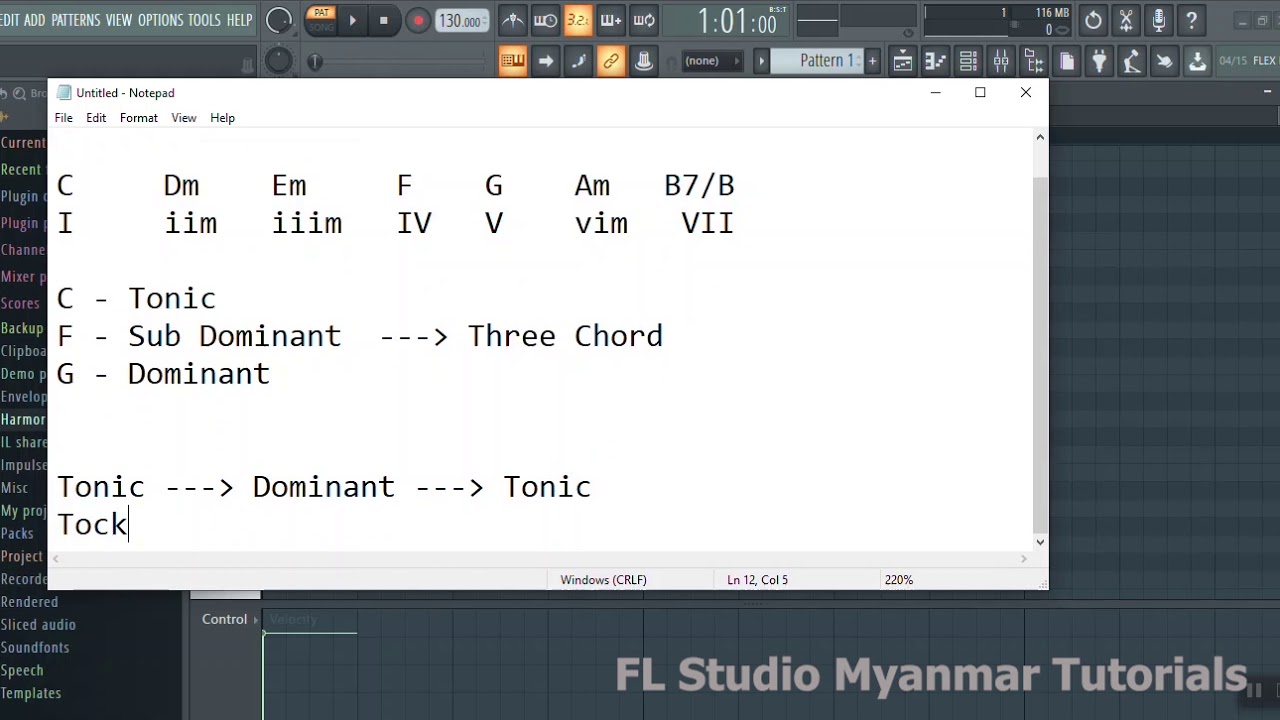The width and height of the screenshot is (1280, 720).
Task: Click the scissors audio editor icon
Action: pyautogui.click(x=1126, y=20)
